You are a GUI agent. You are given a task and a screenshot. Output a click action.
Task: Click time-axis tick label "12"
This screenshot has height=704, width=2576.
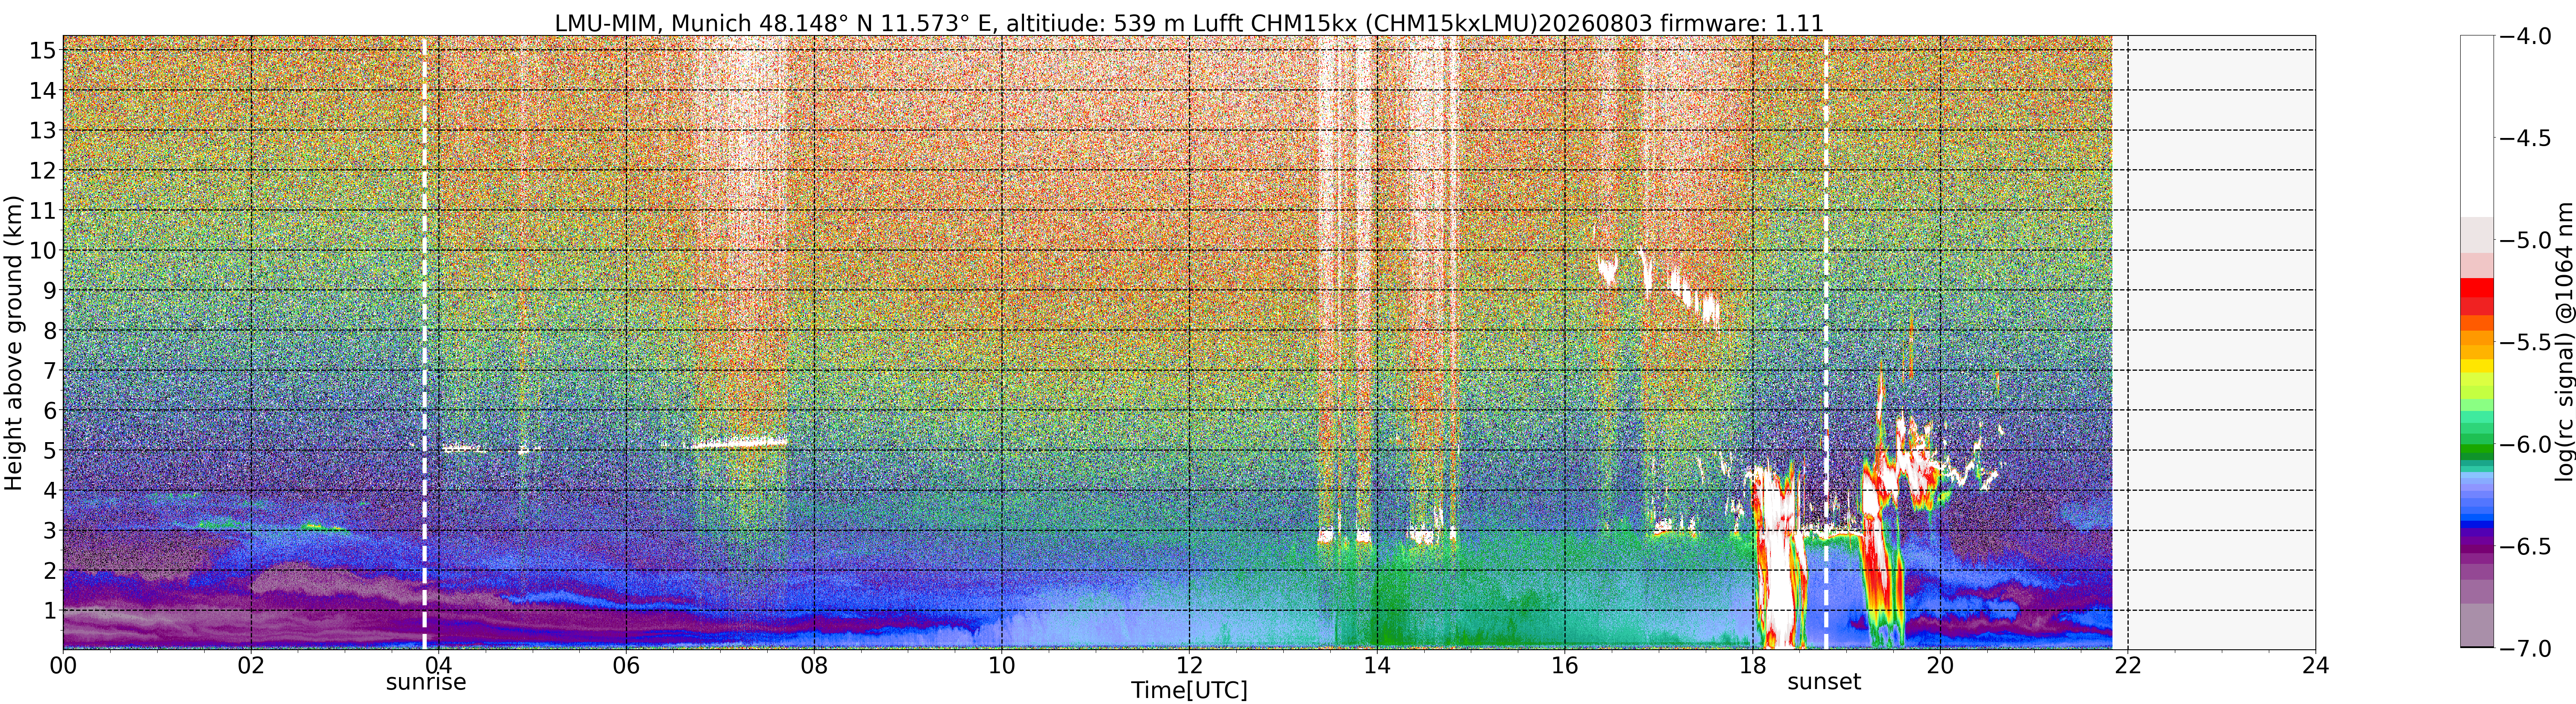tap(1189, 666)
